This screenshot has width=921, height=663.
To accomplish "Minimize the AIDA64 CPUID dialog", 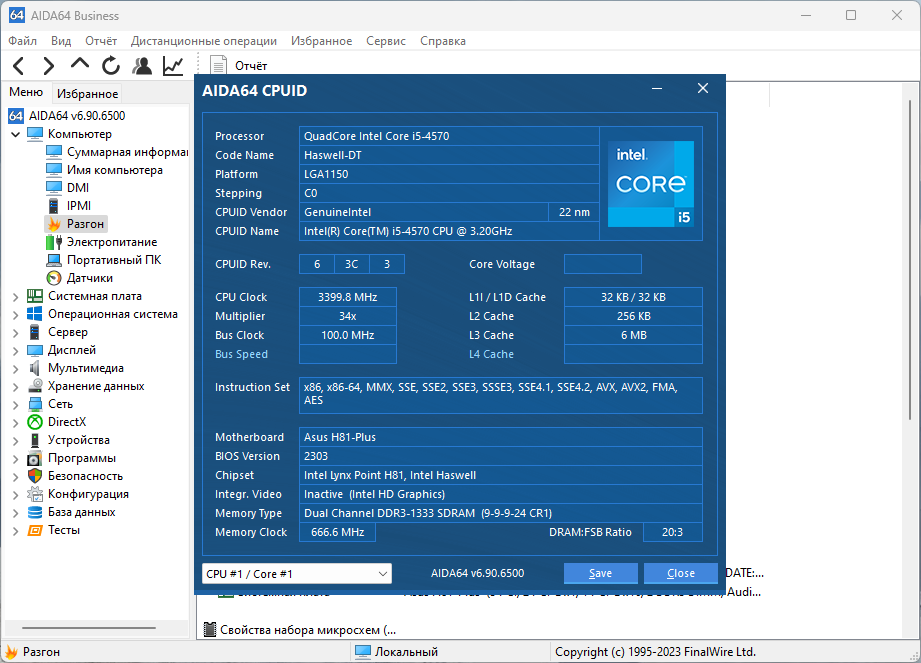I will (657, 89).
